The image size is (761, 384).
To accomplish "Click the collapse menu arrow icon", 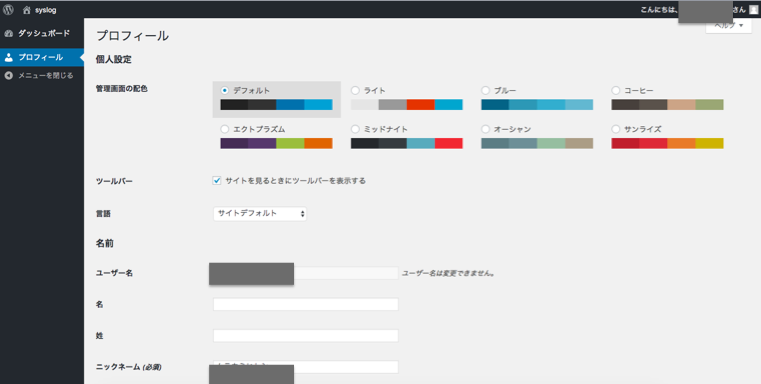I will point(8,76).
